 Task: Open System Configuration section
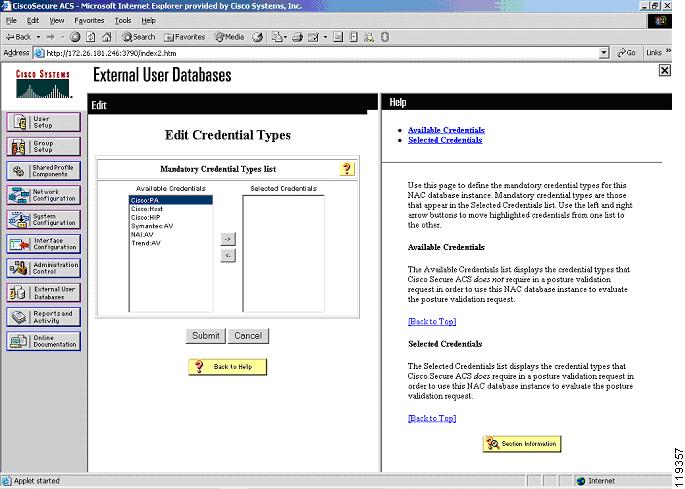coord(43,219)
